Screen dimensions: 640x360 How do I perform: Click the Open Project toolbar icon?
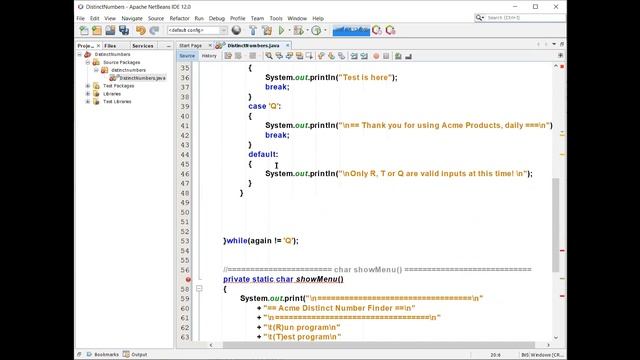[110, 30]
